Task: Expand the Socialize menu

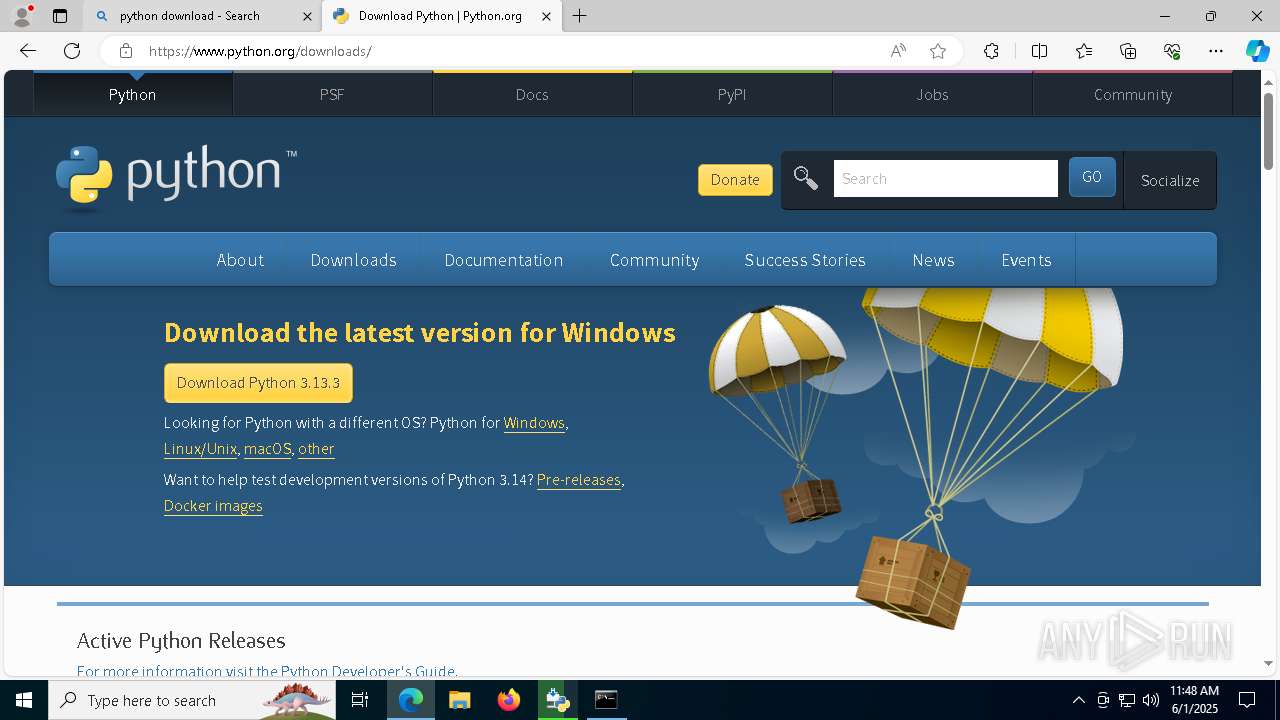Action: click(1170, 180)
